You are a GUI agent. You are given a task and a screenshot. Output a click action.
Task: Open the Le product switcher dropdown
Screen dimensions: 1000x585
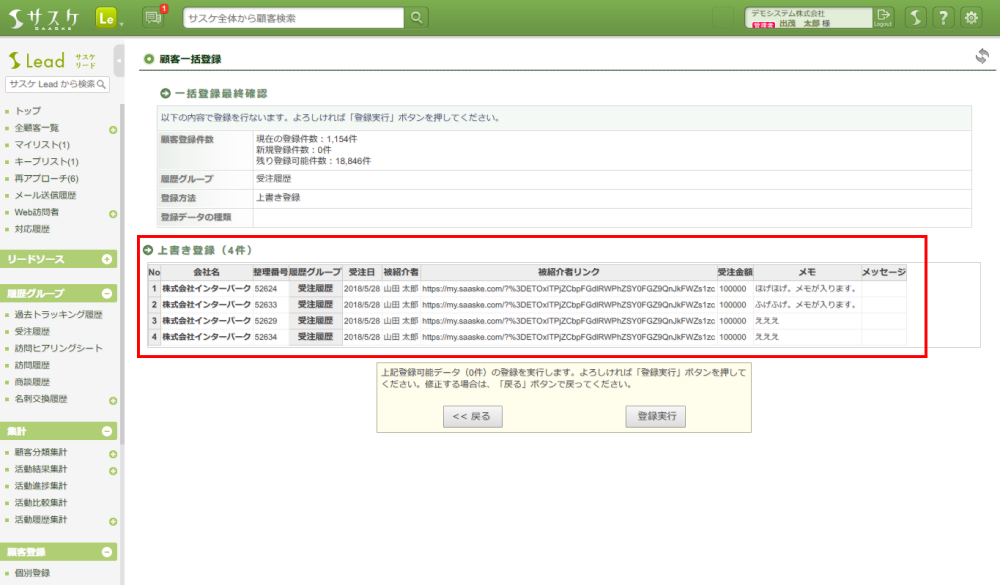(x=110, y=18)
